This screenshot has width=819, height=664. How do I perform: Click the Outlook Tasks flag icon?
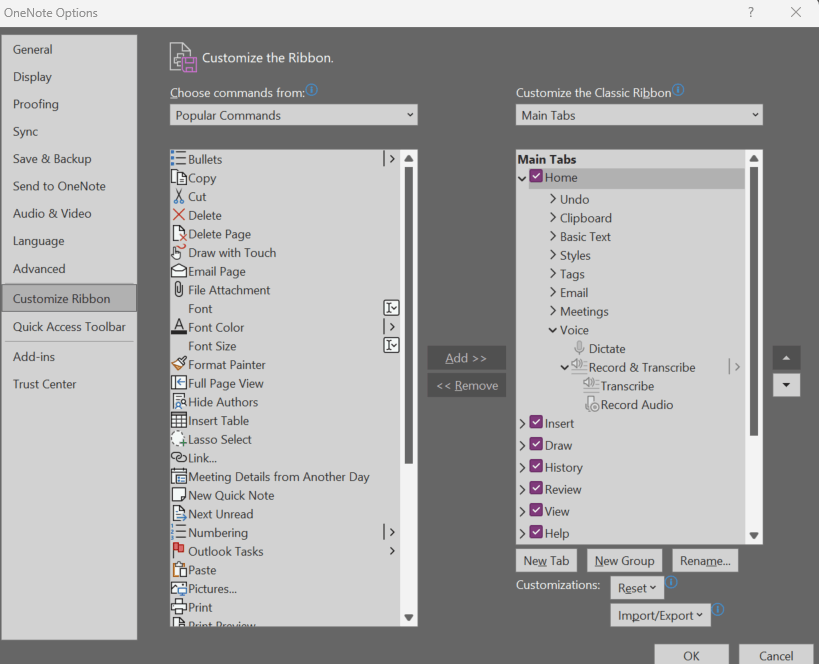tap(179, 550)
